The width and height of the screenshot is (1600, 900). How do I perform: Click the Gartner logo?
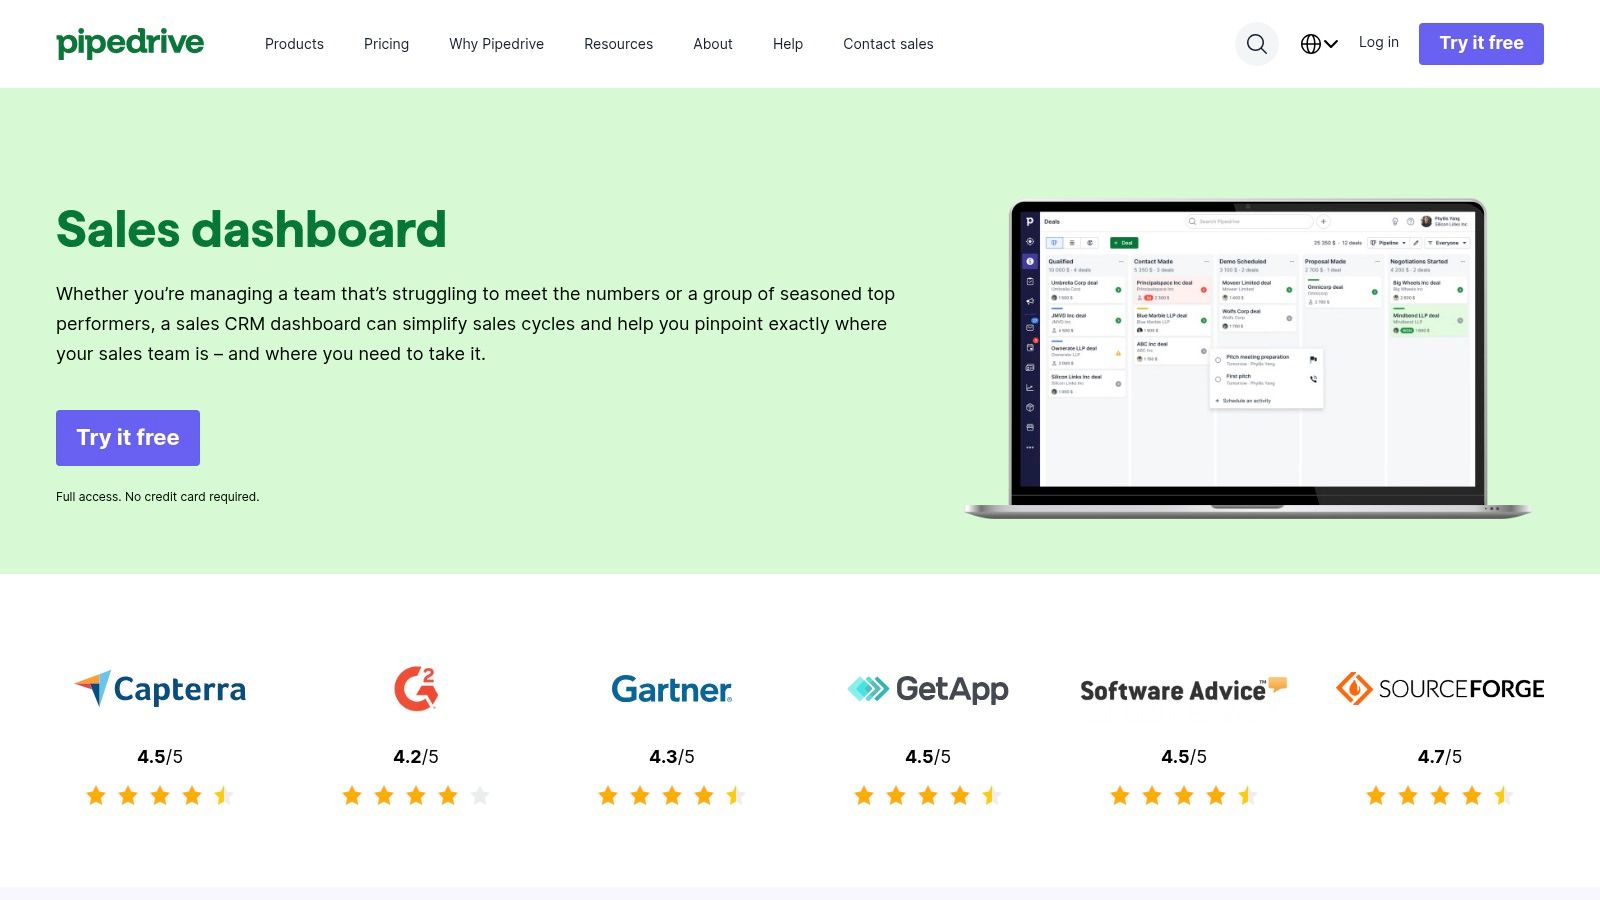coord(672,689)
